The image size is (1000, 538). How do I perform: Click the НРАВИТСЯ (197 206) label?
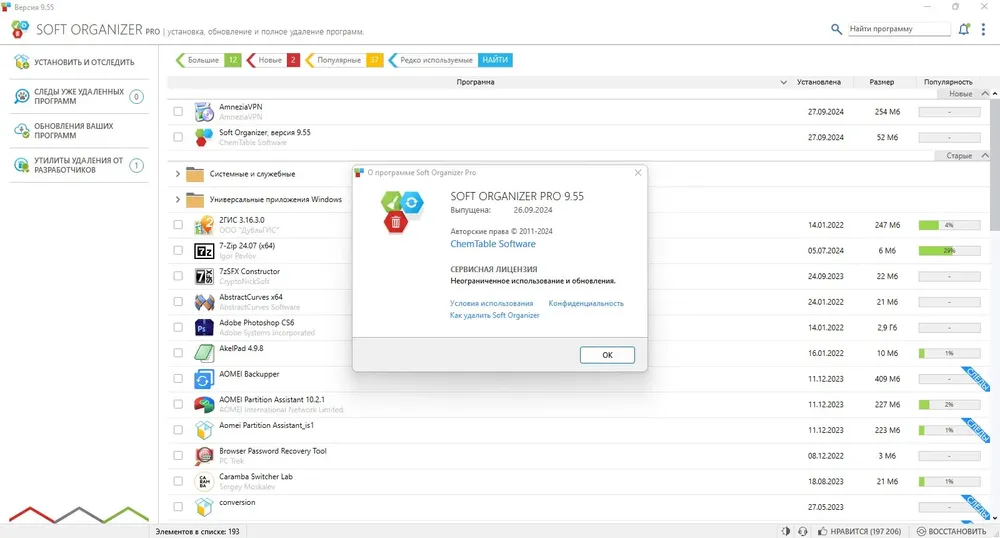click(865, 531)
